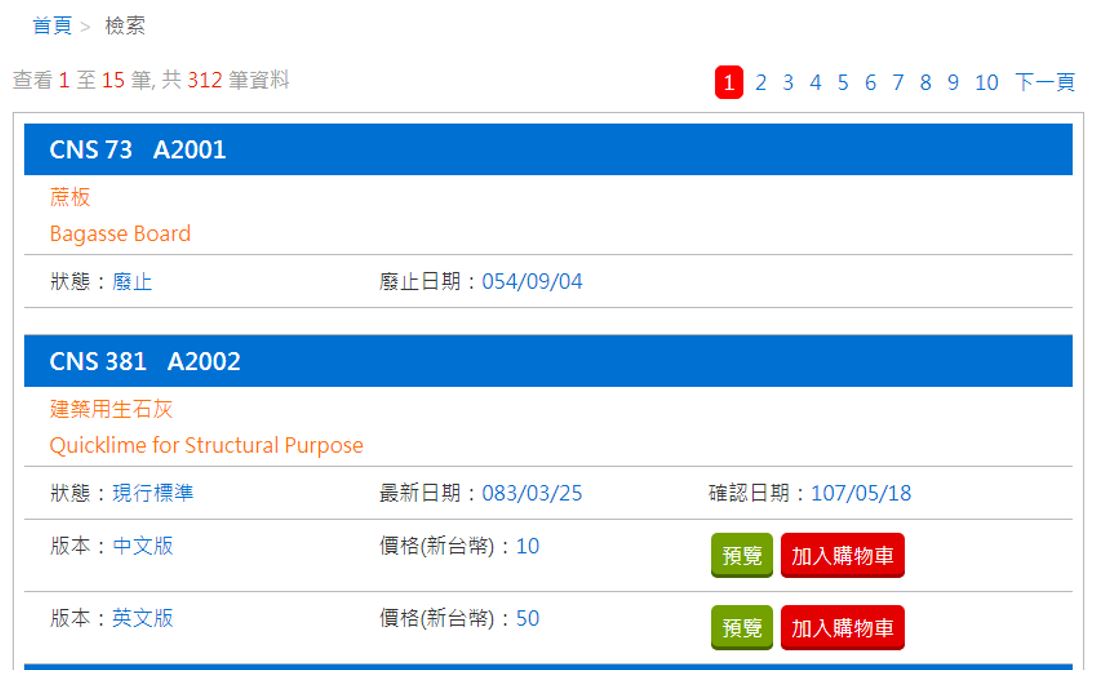Navigate to results page 7
The height and width of the screenshot is (683, 1098).
(898, 83)
